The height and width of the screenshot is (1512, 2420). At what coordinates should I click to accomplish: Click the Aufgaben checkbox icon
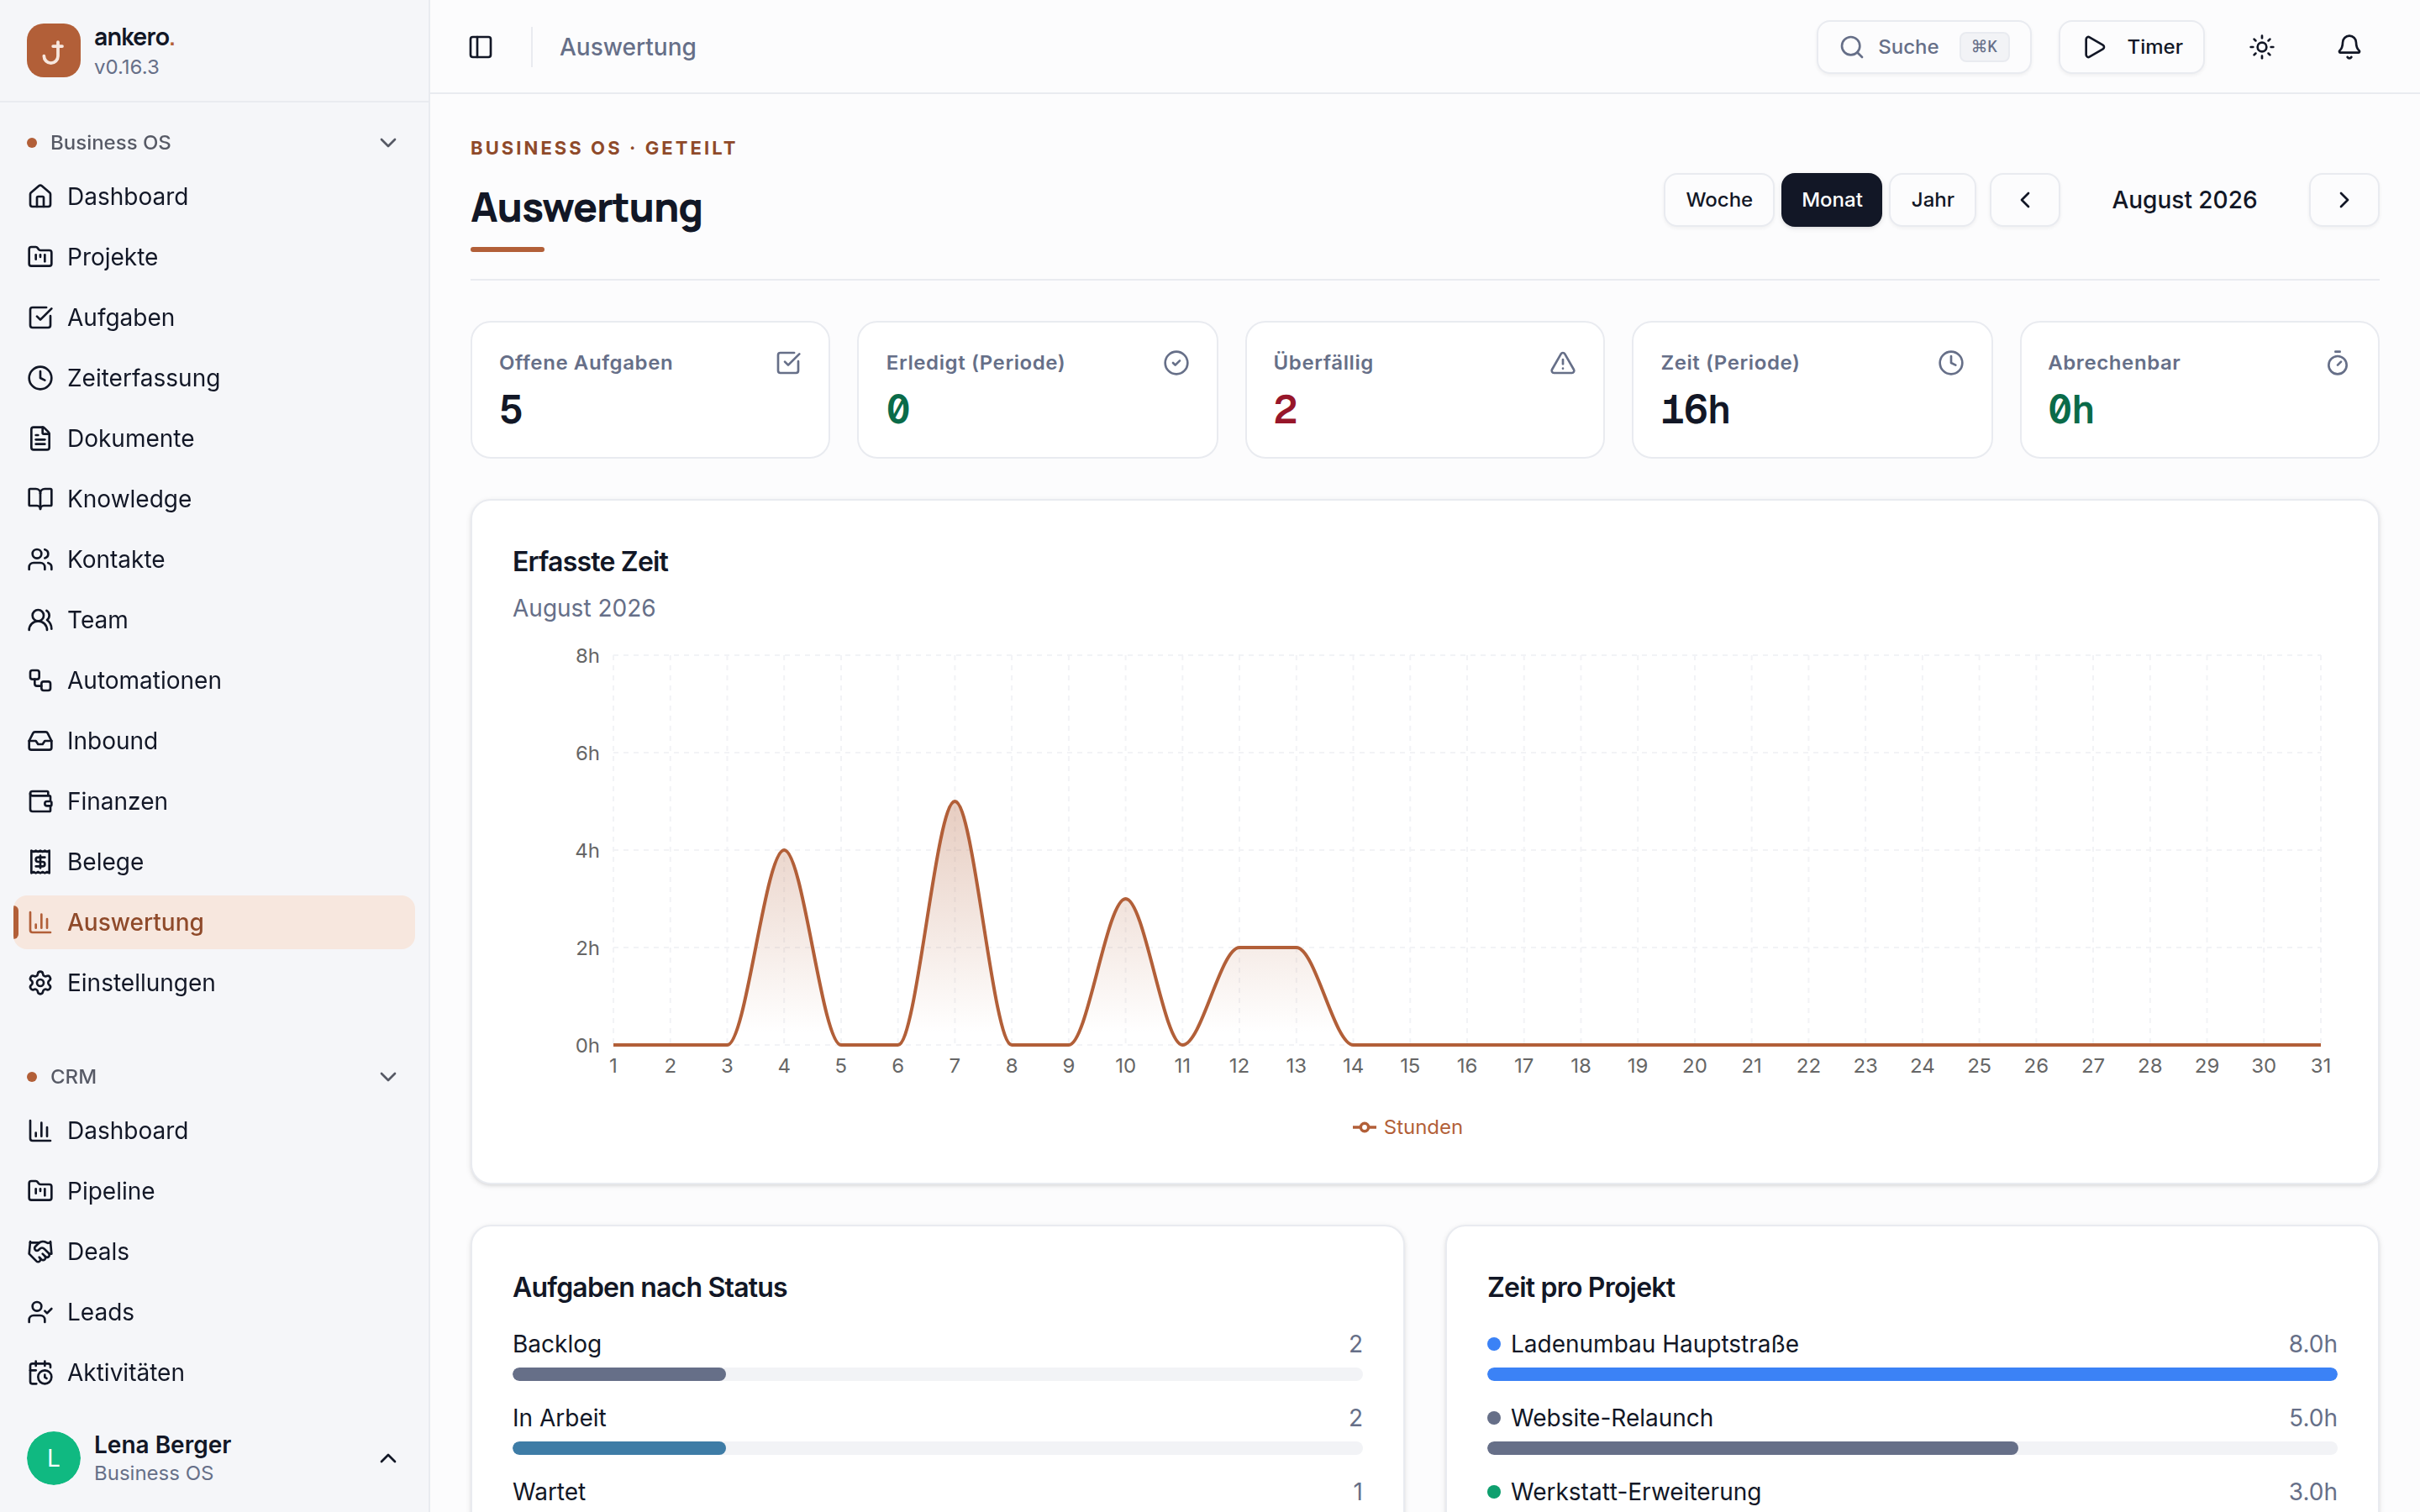click(x=40, y=317)
